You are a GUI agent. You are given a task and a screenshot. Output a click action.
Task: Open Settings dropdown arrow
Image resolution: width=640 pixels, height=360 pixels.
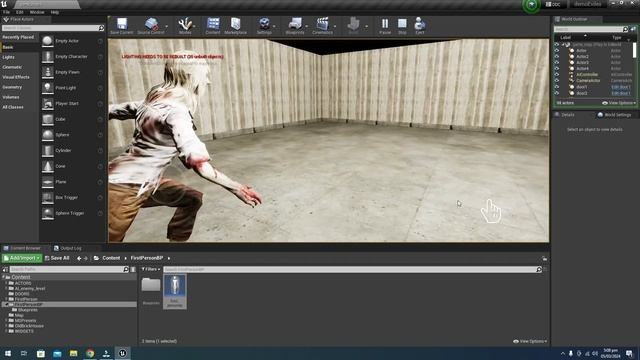274,26
